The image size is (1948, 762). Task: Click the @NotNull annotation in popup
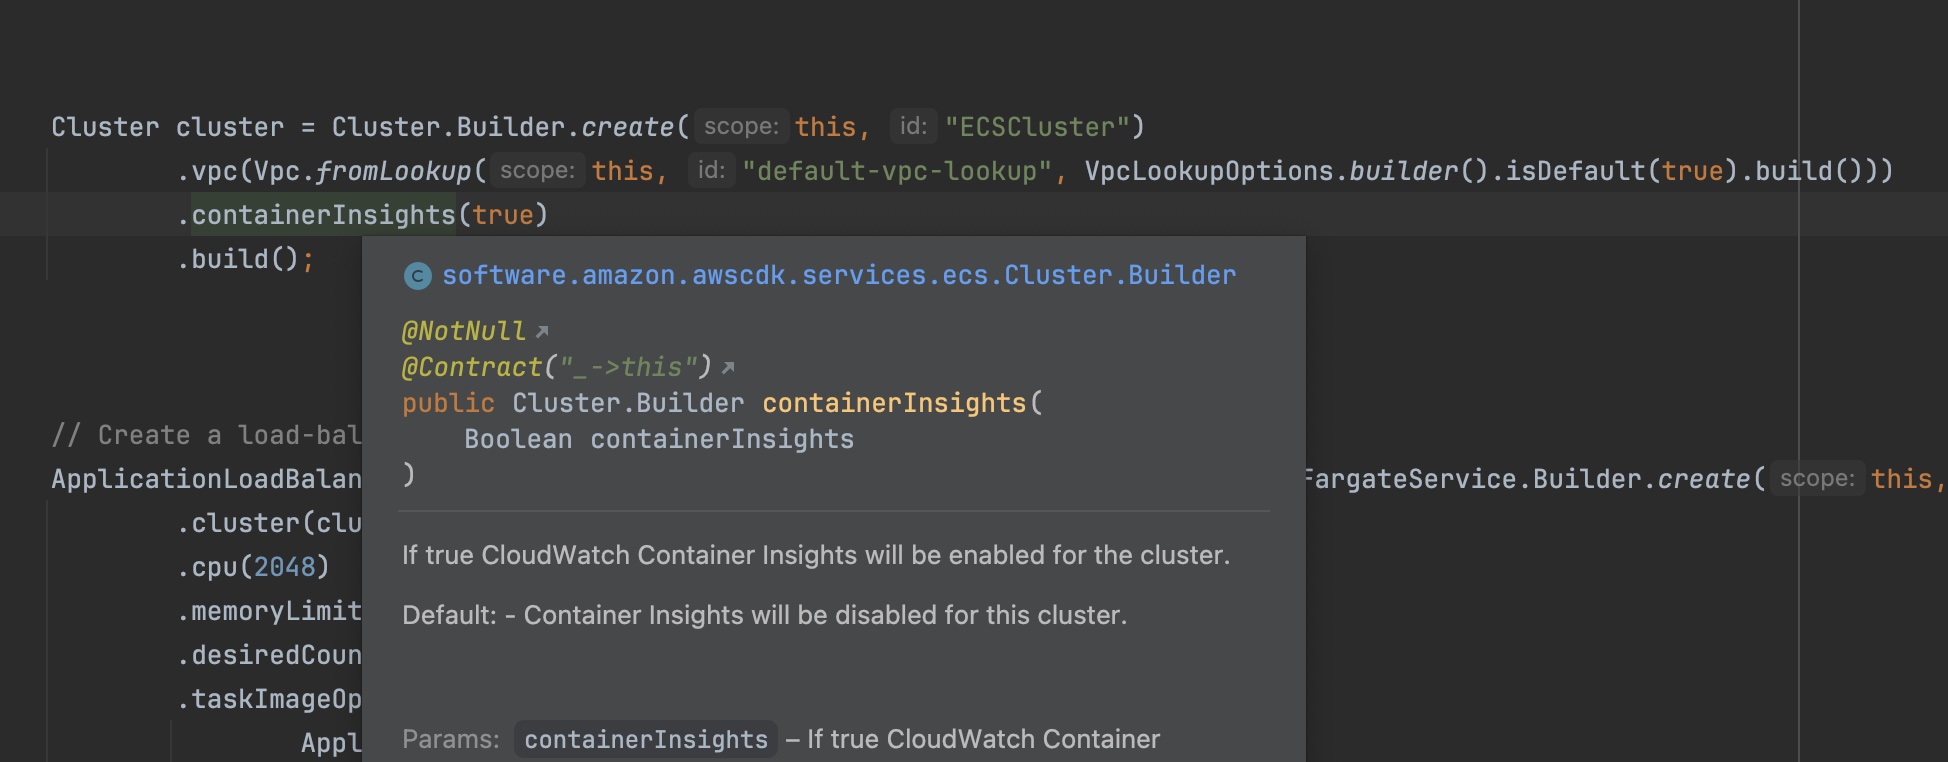tap(463, 331)
